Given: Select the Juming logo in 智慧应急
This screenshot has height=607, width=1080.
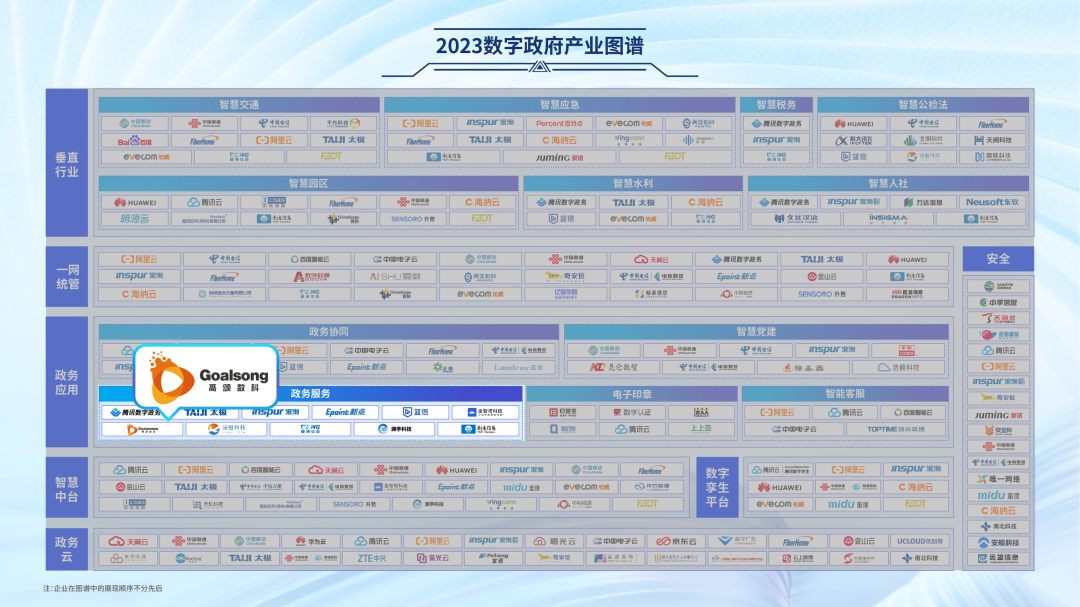Looking at the screenshot, I should (x=559, y=157).
